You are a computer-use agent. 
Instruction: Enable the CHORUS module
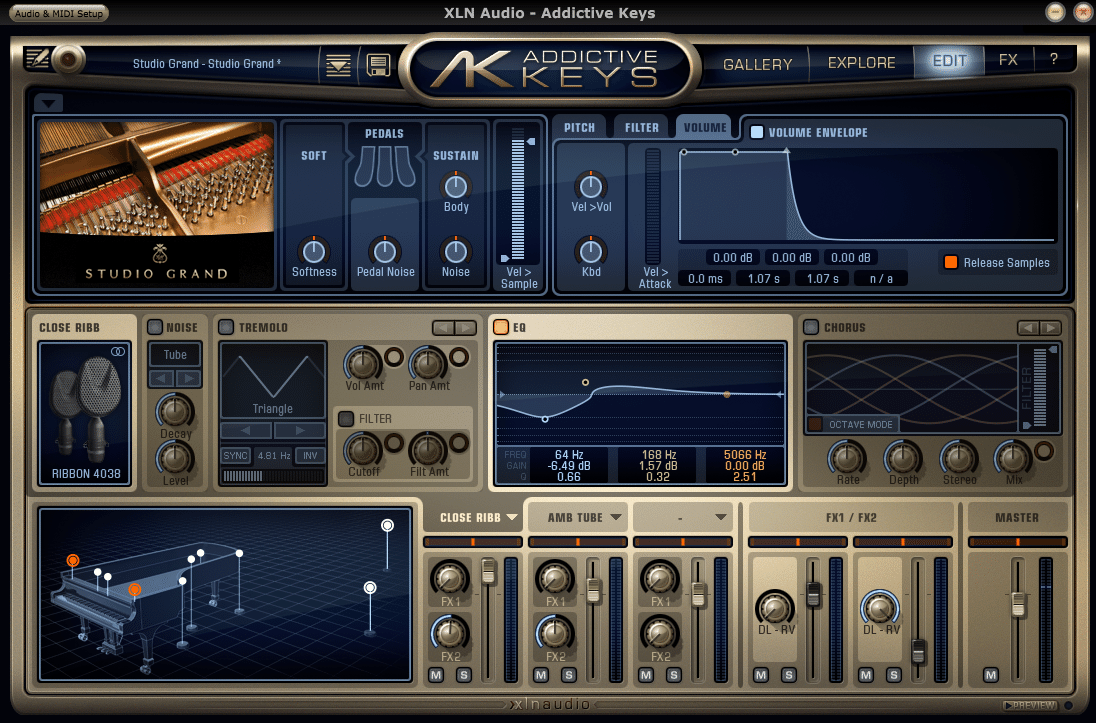pyautogui.click(x=811, y=327)
